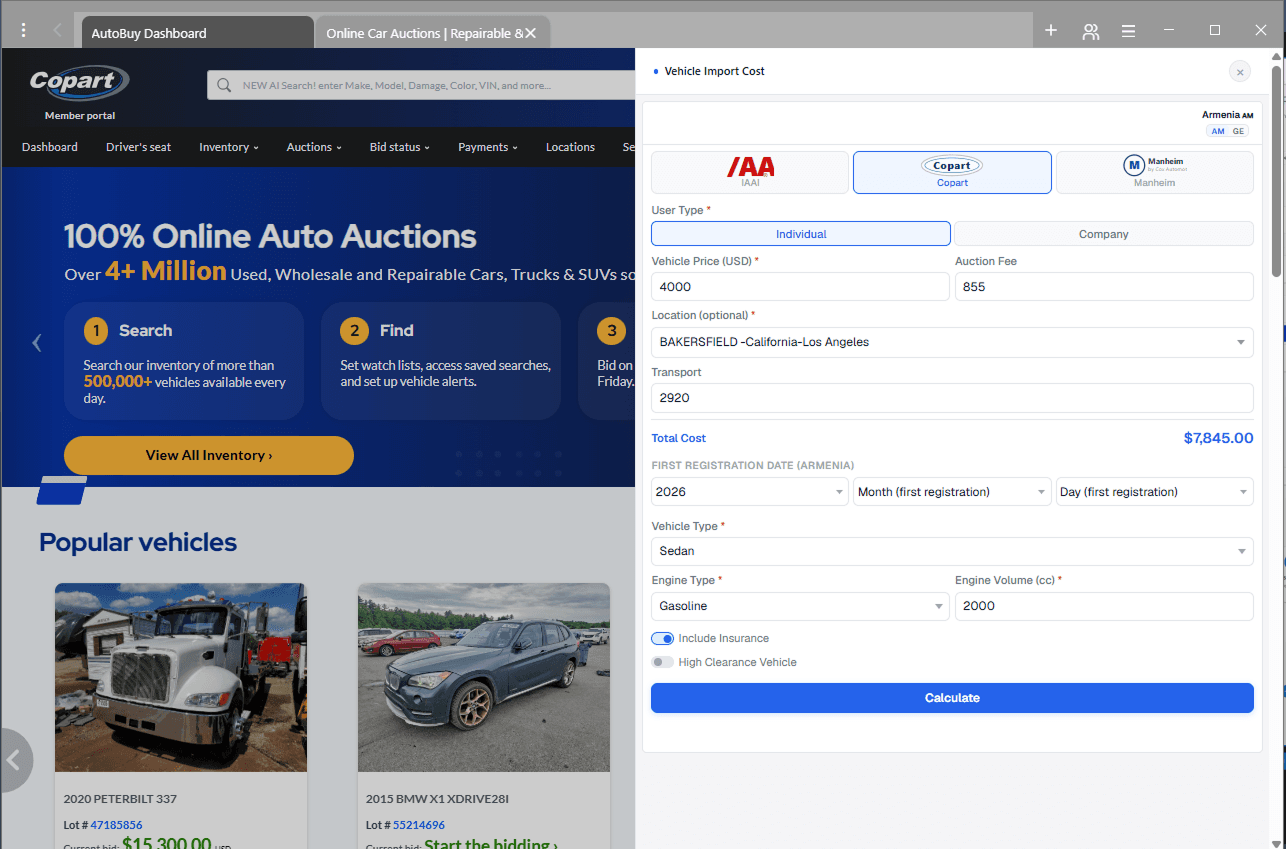Open the 2020 Peterbilt 337 photo
Image resolution: width=1286 pixels, height=849 pixels.
point(181,677)
